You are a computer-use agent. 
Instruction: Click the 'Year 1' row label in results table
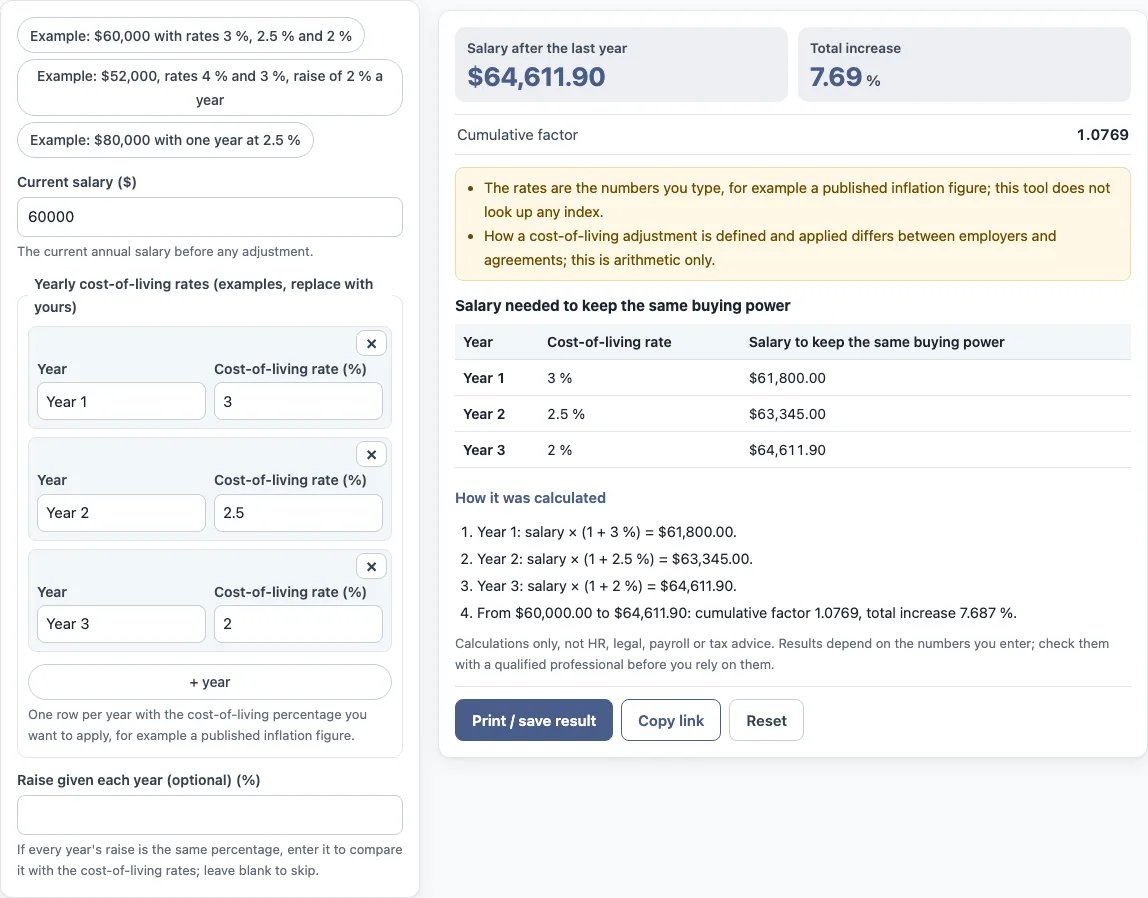pyautogui.click(x=483, y=378)
